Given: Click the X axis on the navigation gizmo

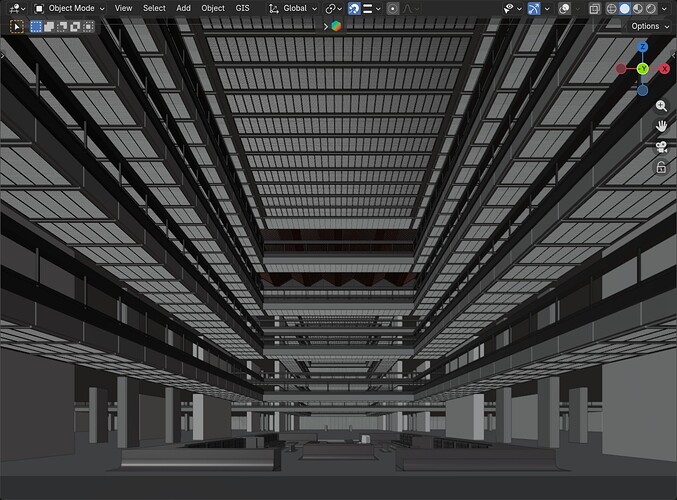Looking at the screenshot, I should coord(664,69).
